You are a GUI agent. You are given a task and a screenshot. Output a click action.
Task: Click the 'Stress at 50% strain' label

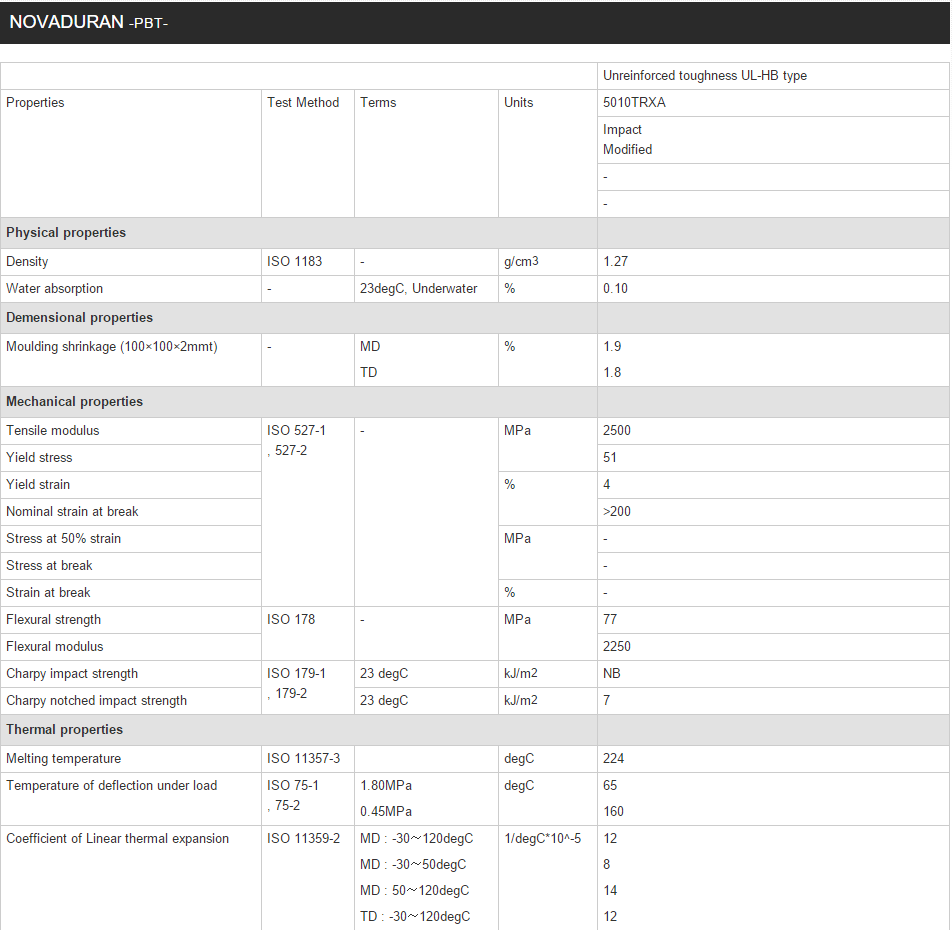[64, 538]
